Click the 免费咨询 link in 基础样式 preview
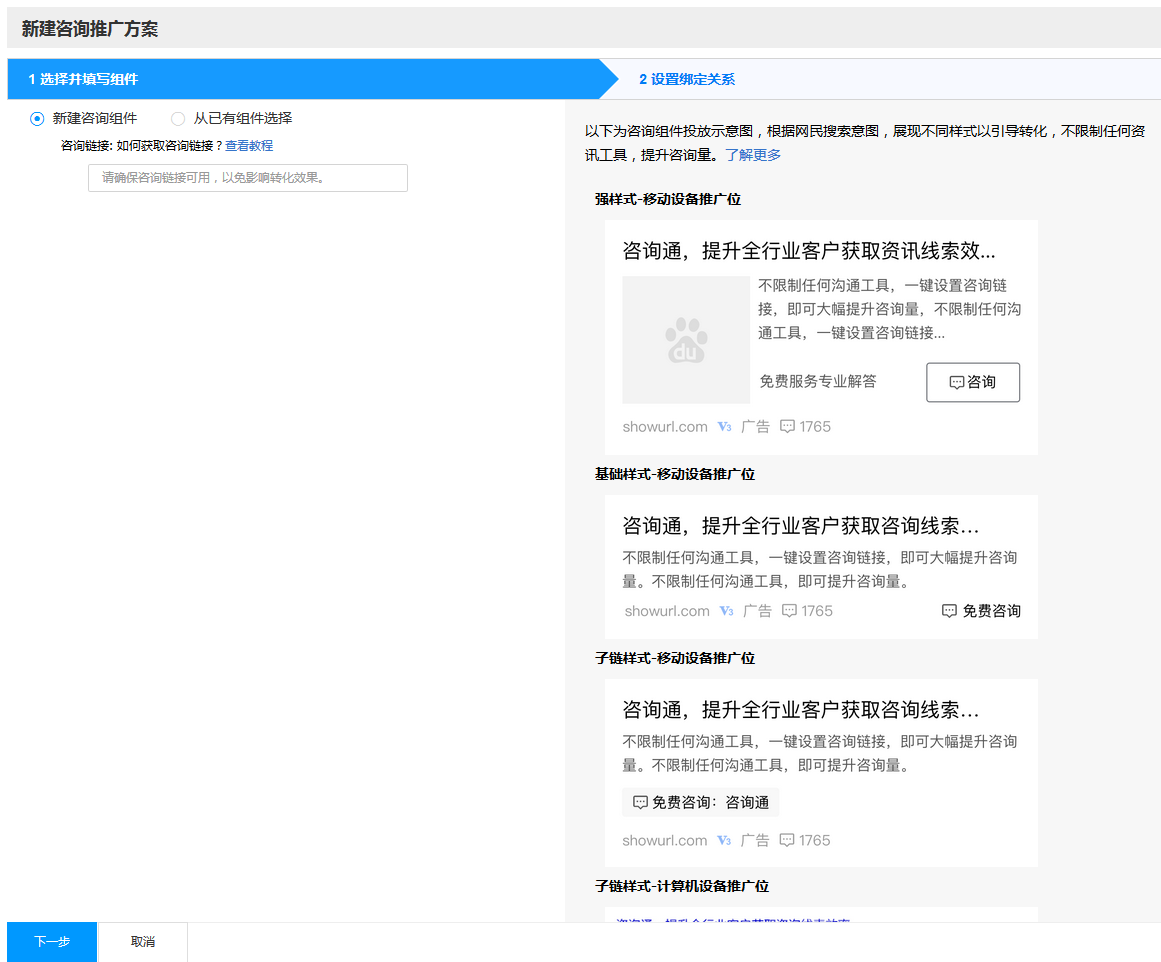The height and width of the screenshot is (962, 1161). click(981, 611)
